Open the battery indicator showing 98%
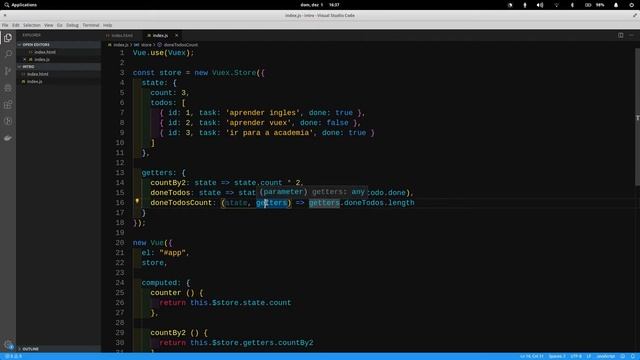The height and width of the screenshot is (360, 640). click(x=595, y=5)
